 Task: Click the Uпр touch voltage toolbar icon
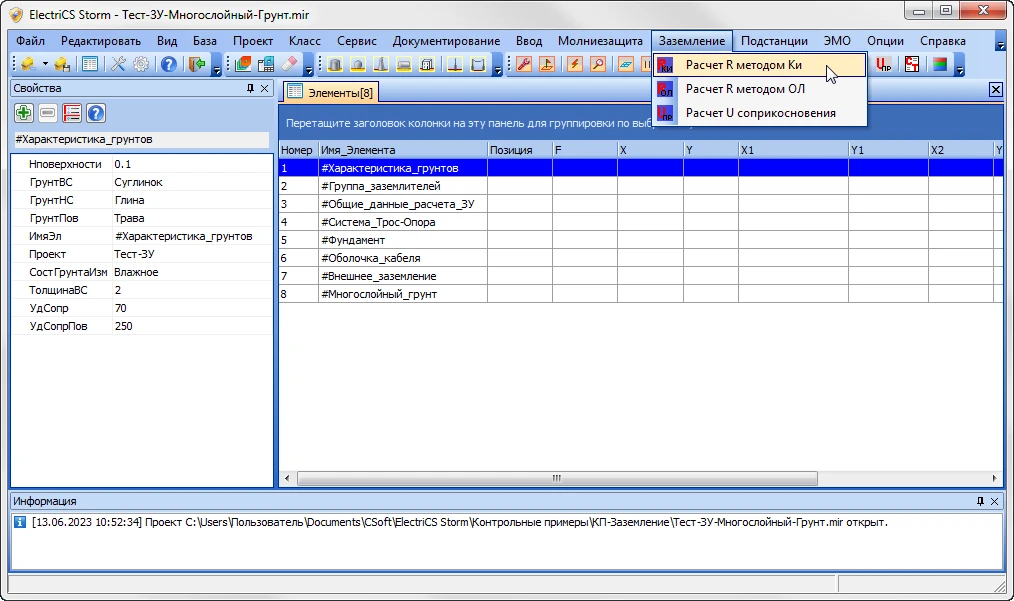pyautogui.click(x=884, y=65)
